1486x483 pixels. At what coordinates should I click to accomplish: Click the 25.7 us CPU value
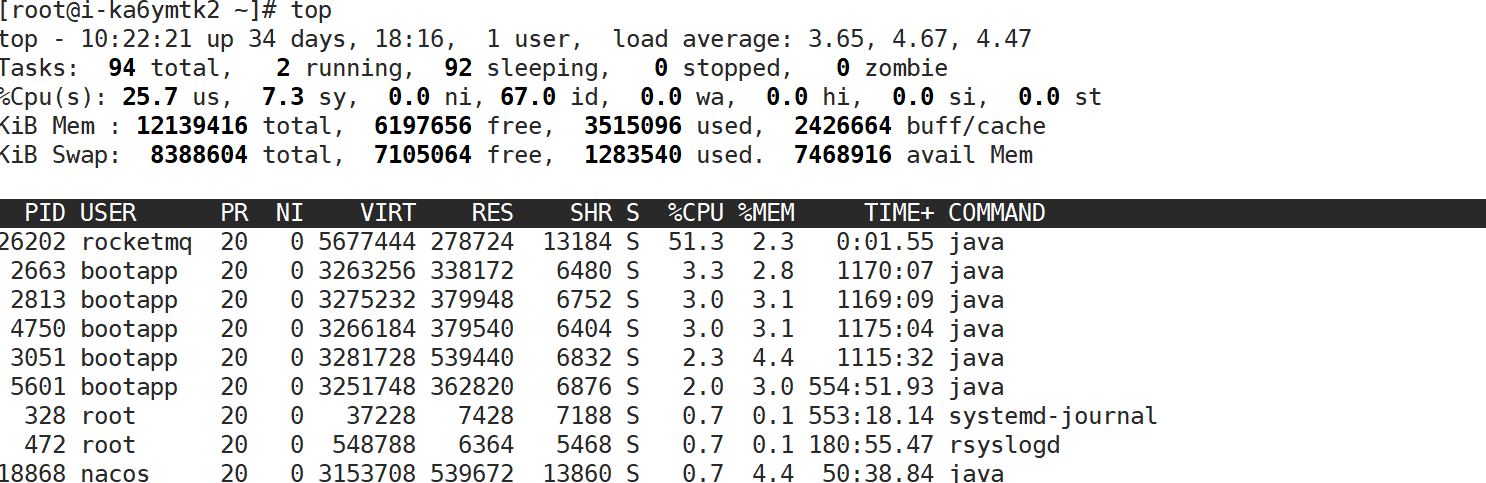click(150, 97)
